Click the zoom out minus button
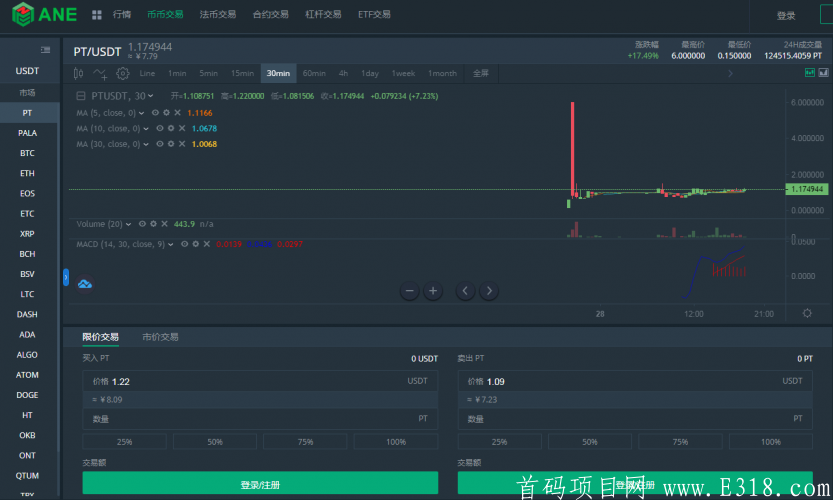833x500 pixels. pyautogui.click(x=409, y=291)
